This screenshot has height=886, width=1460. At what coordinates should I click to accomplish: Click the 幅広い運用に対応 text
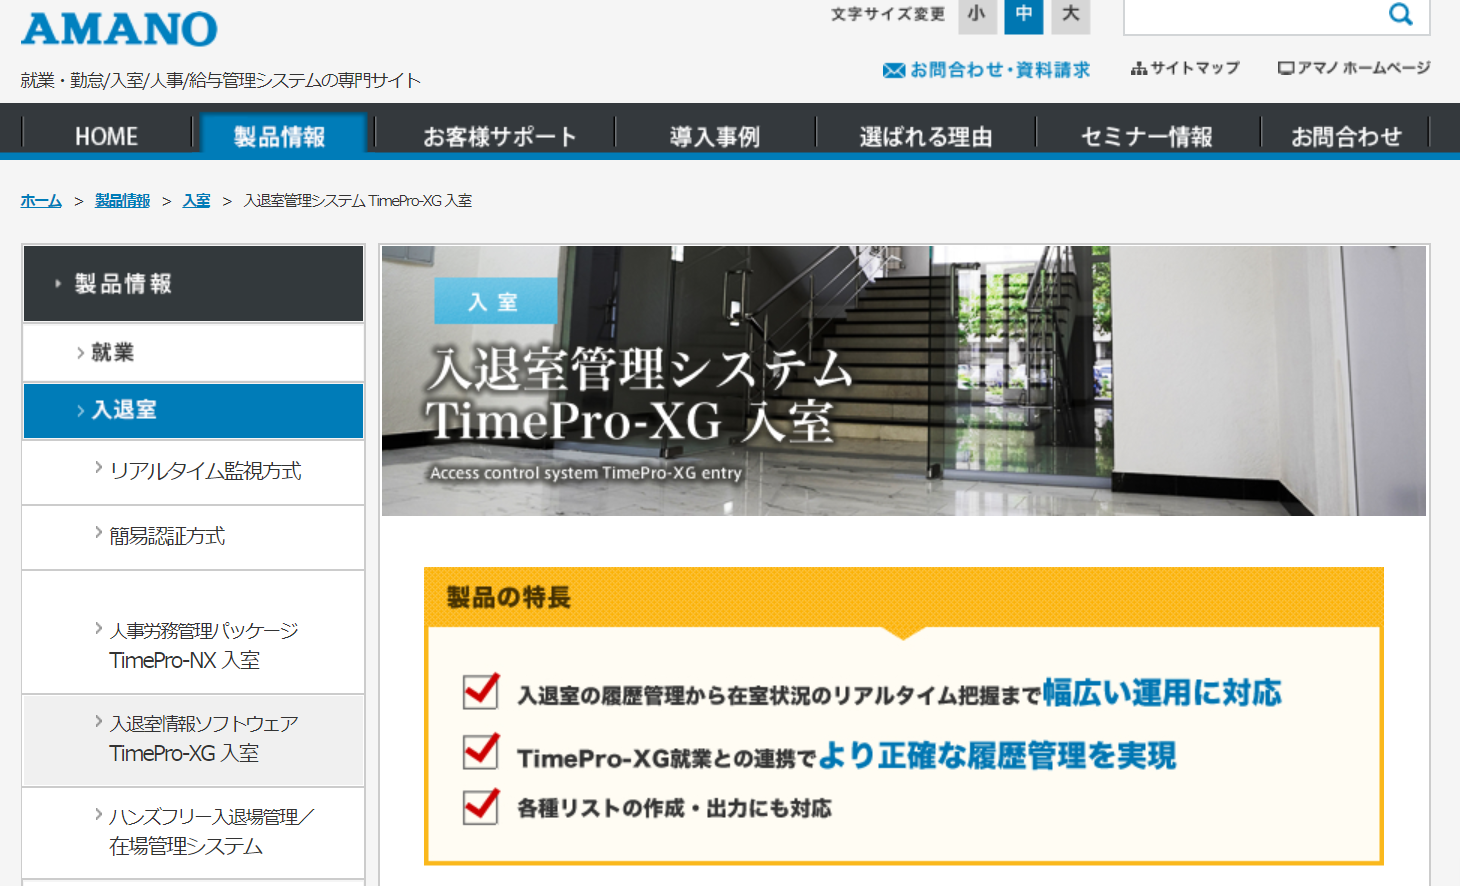click(x=1162, y=693)
